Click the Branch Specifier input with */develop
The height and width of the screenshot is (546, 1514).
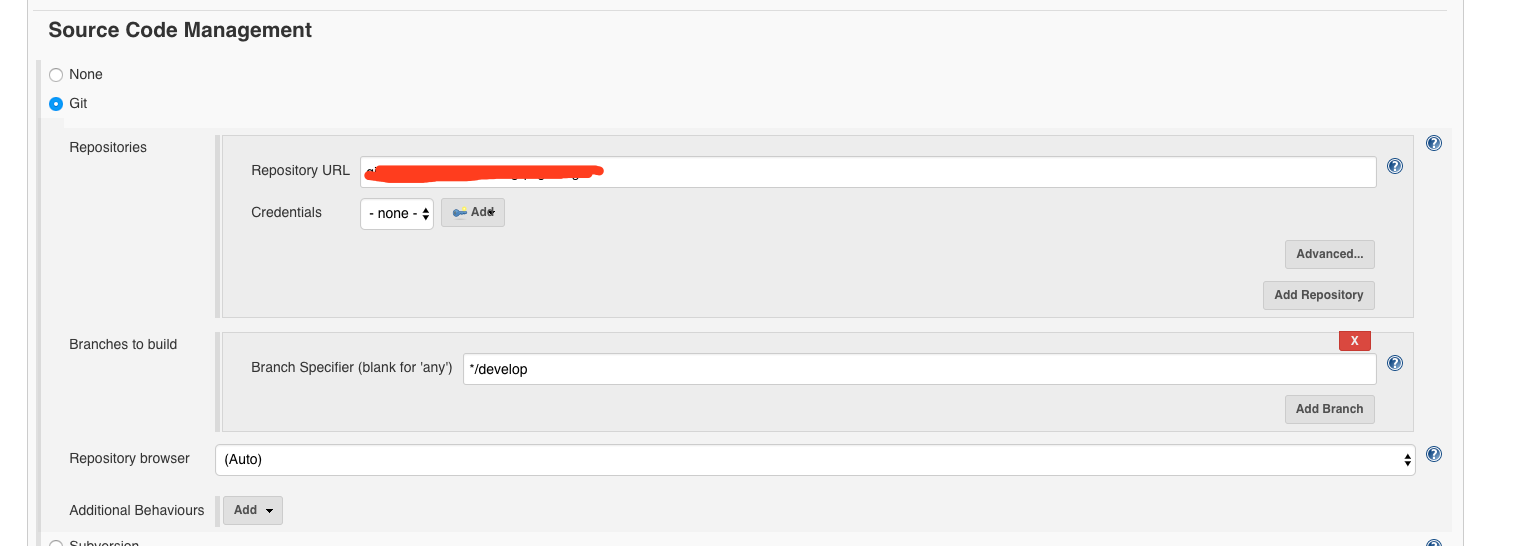point(919,369)
